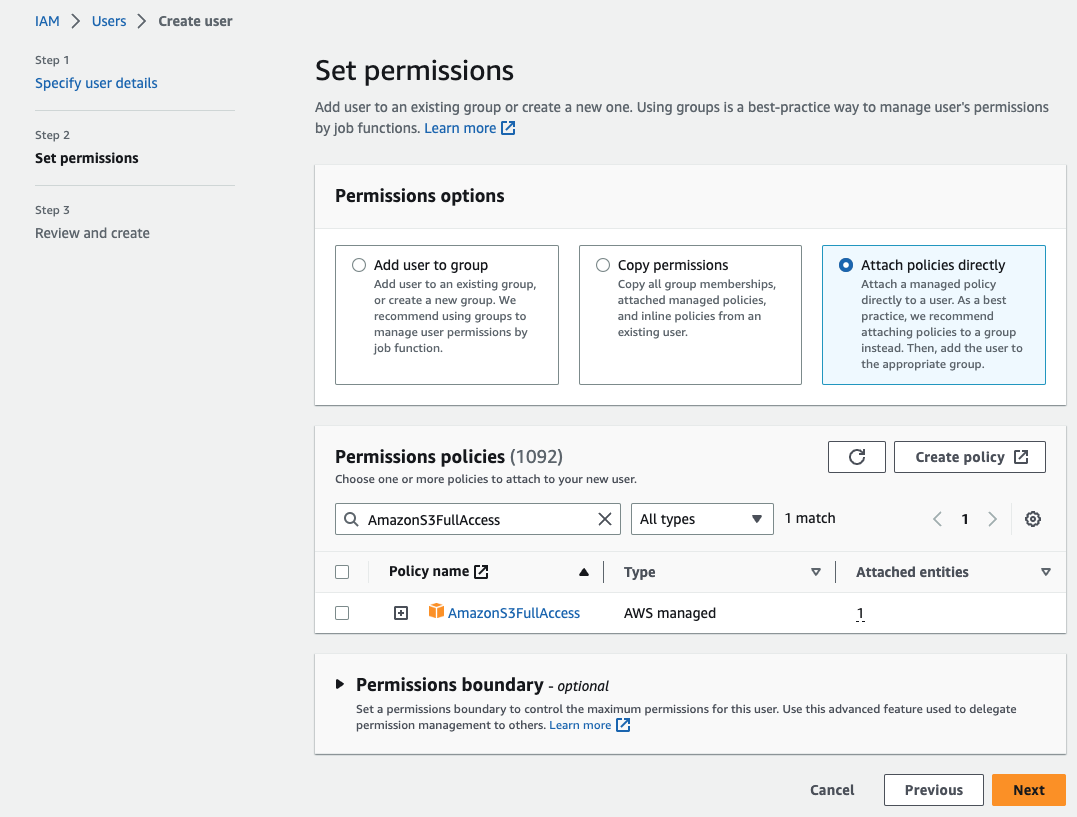Toggle the select-all policies header checkbox
The height and width of the screenshot is (817, 1077).
[x=342, y=572]
